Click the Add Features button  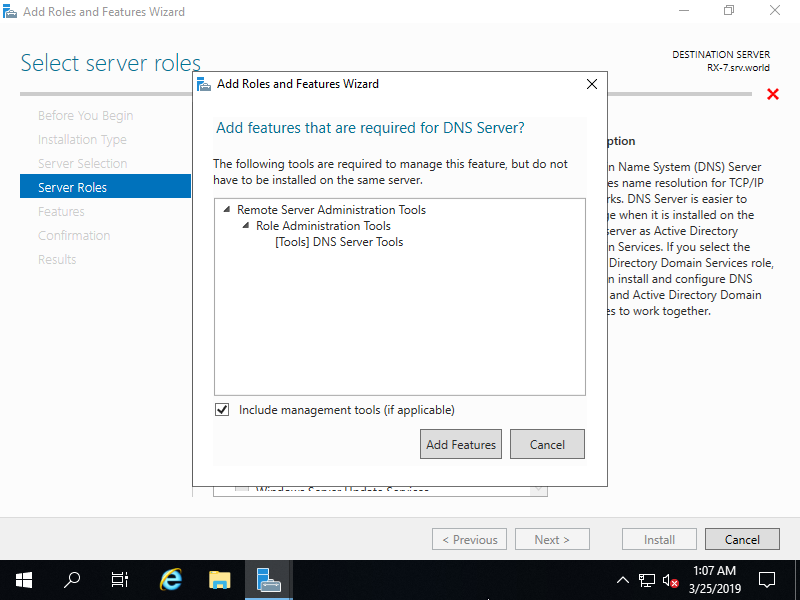point(461,444)
